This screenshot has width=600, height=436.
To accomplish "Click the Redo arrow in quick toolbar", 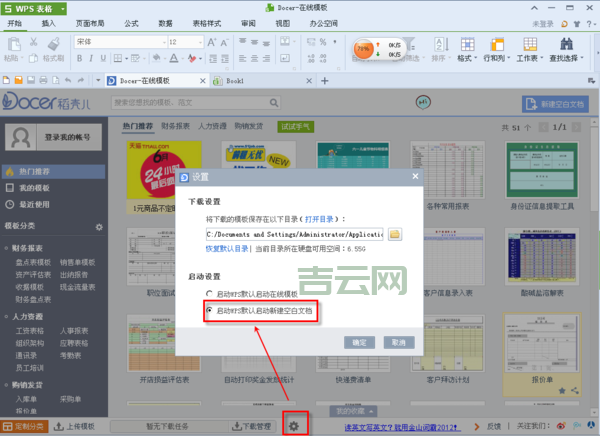I will pos(81,80).
